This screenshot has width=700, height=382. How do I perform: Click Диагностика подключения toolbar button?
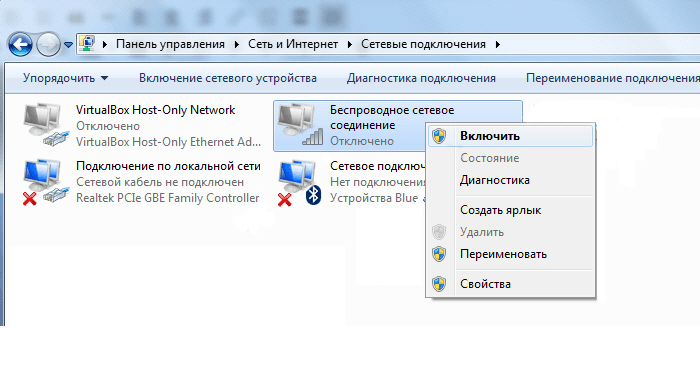click(421, 78)
